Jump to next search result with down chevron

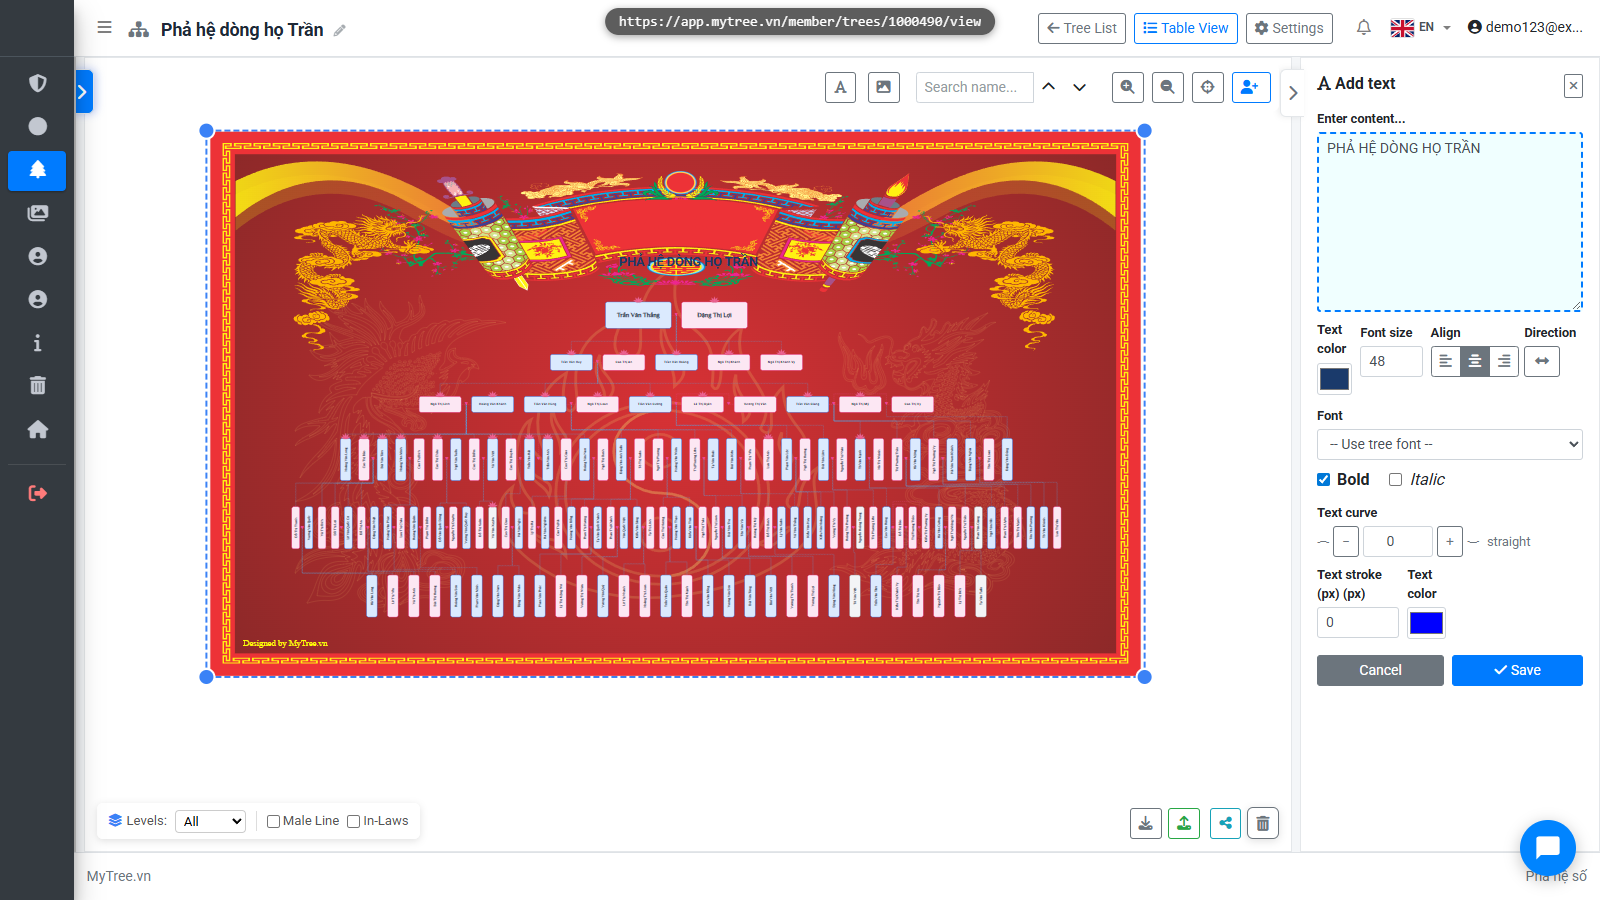point(1080,87)
